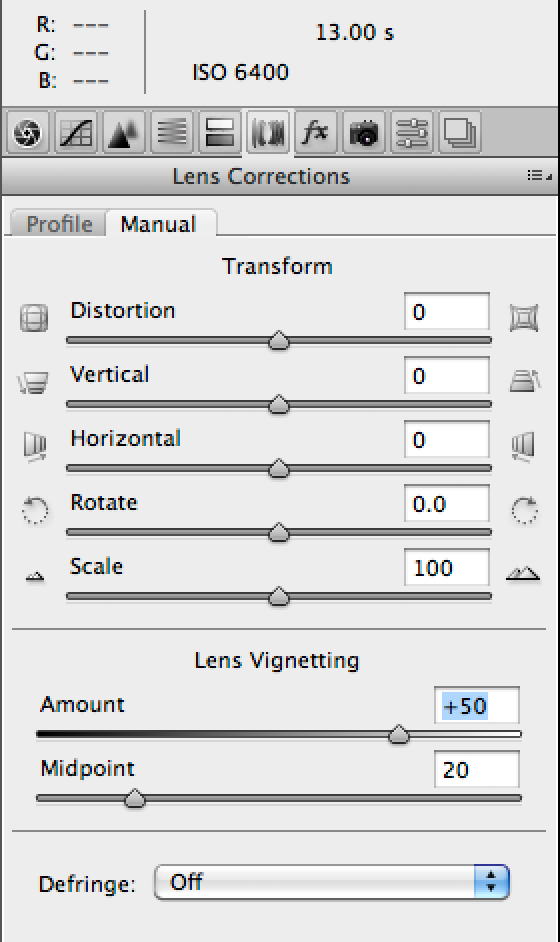Open the Split Toning panel icon
560x942 pixels.
click(x=219, y=133)
